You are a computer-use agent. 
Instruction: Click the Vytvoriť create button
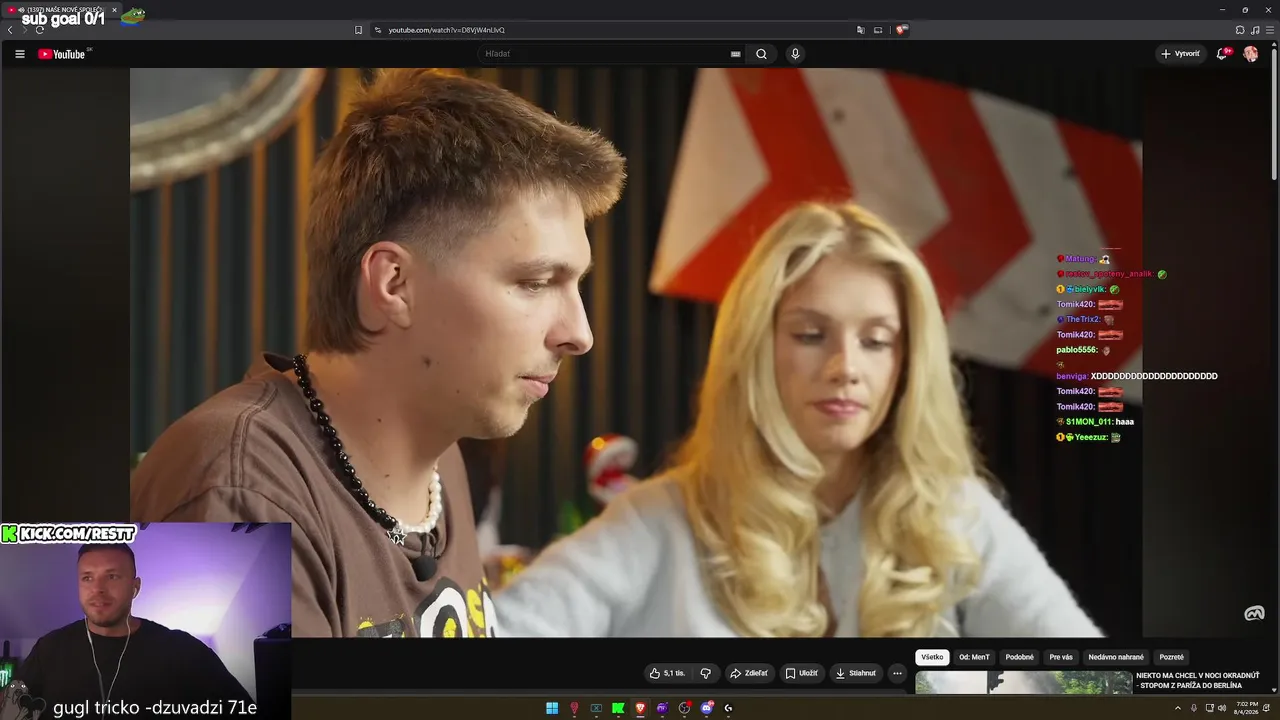[x=1180, y=54]
